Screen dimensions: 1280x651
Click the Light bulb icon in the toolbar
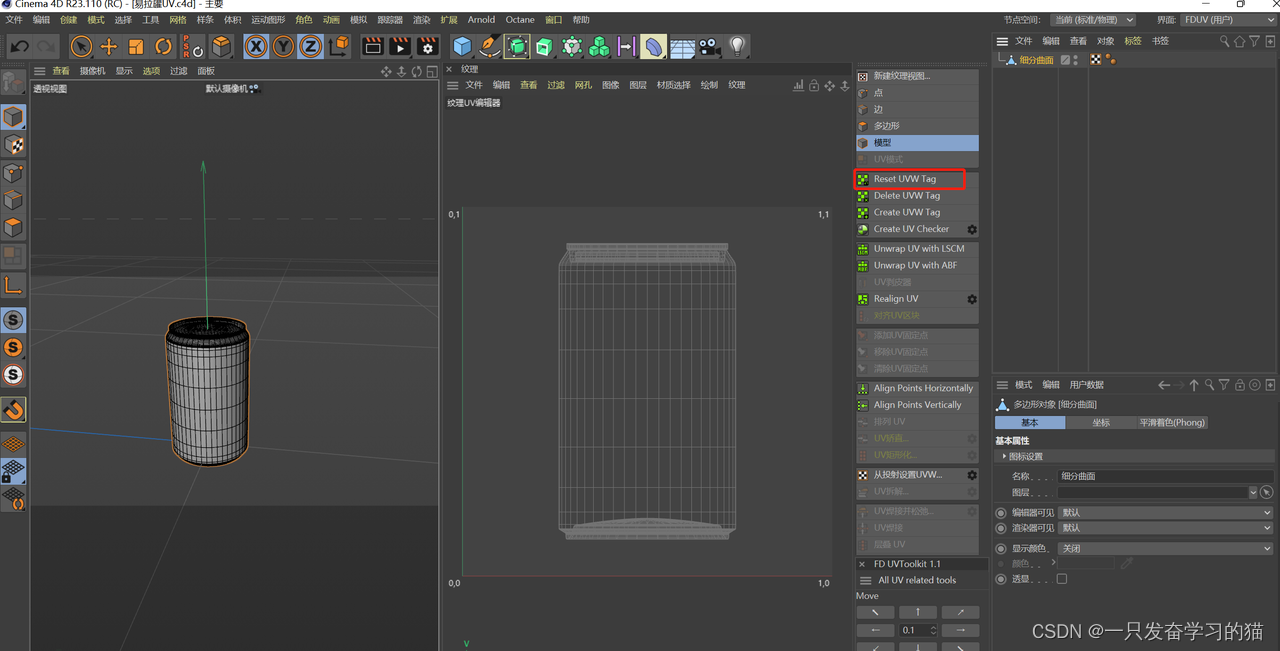[737, 46]
